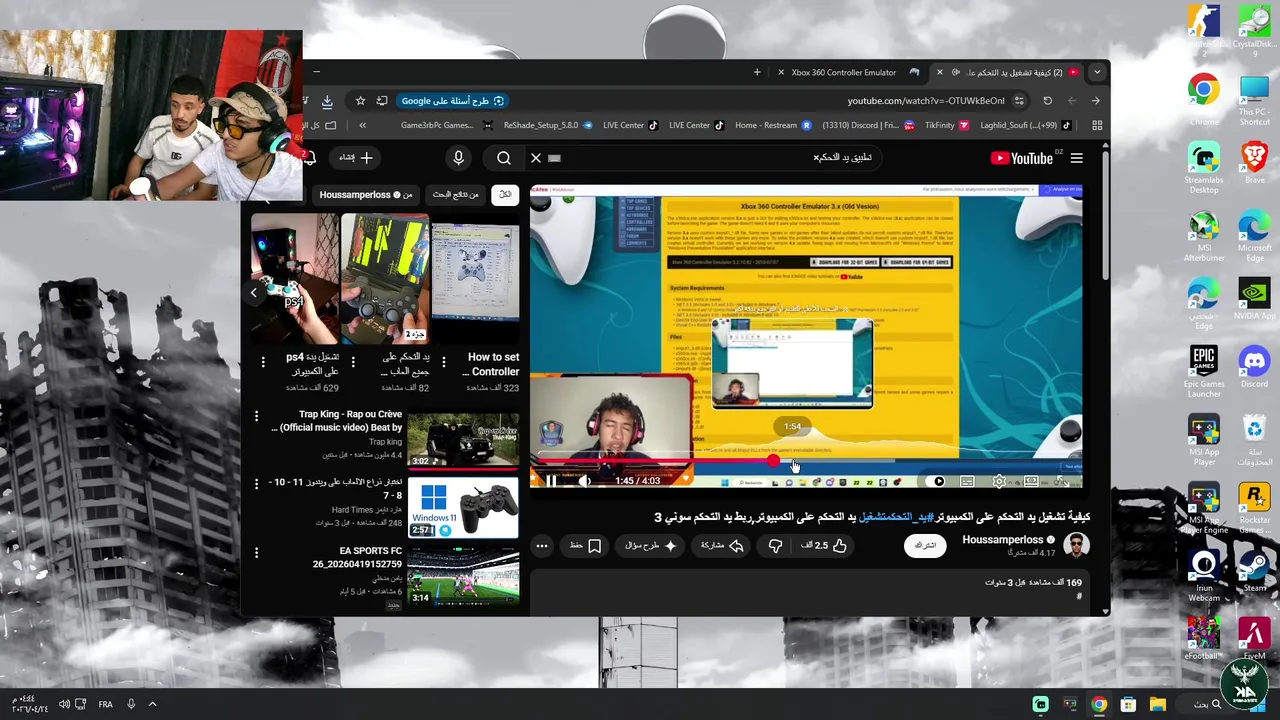Show hidden tray icons chevron
The width and height of the screenshot is (1280, 720).
(152, 704)
